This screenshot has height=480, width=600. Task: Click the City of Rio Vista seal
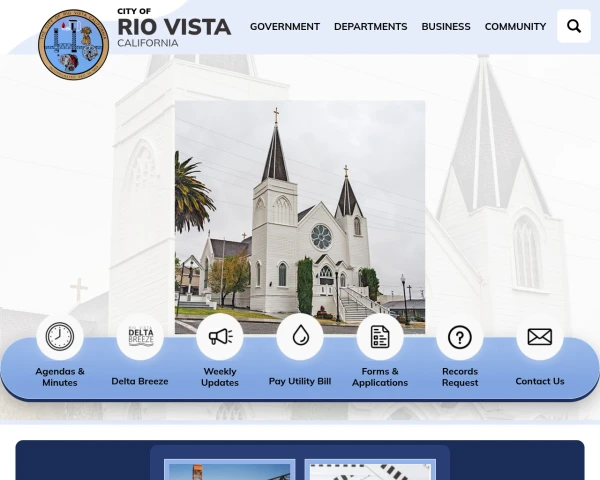73,44
